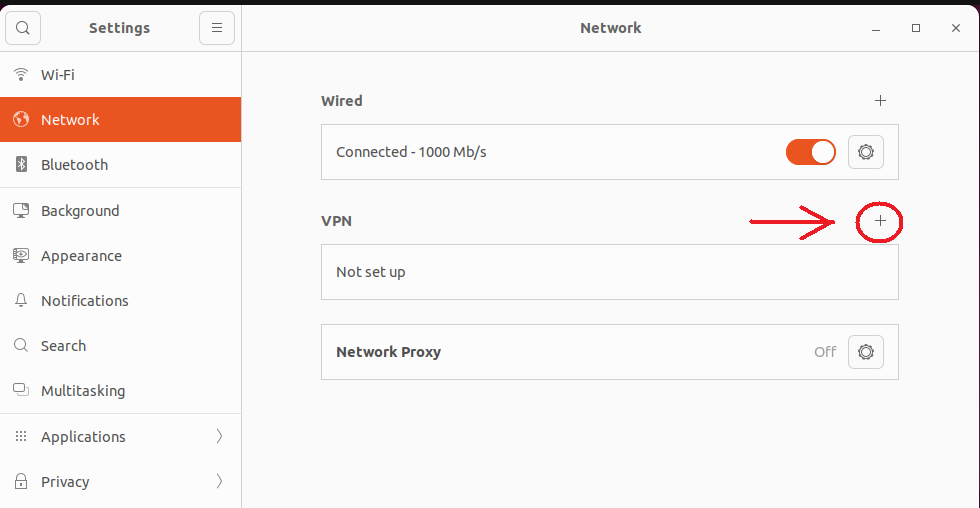Select Background in the sidebar
This screenshot has width=980, height=508.
pos(80,211)
